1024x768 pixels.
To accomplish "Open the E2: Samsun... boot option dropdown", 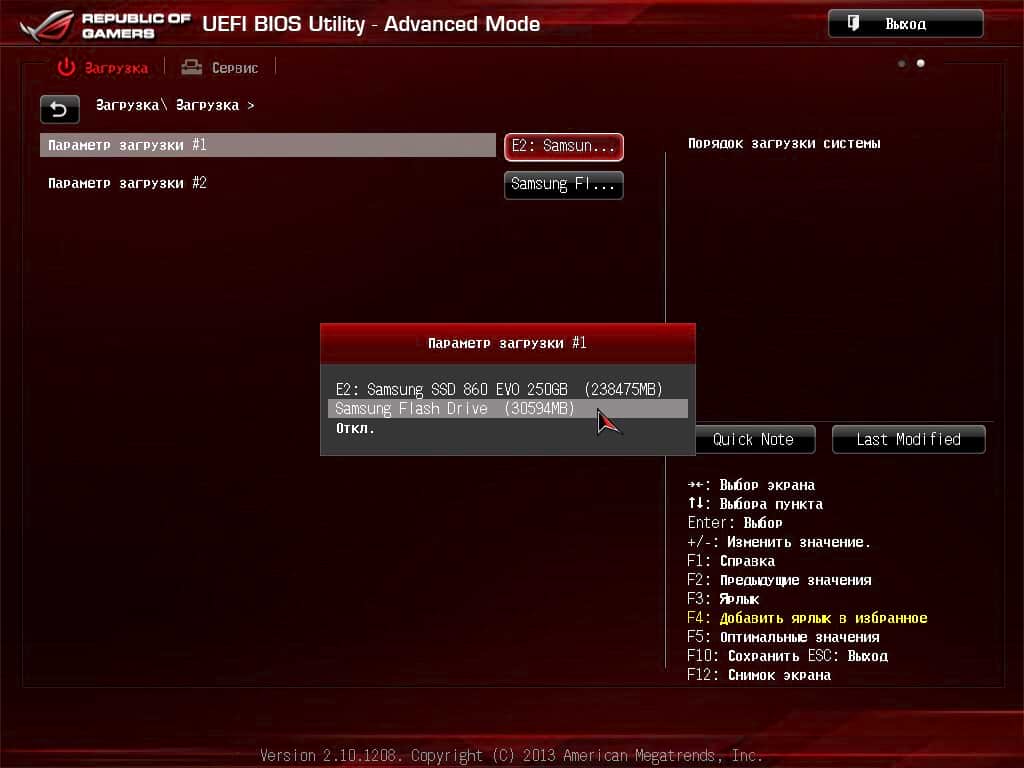I will pos(564,146).
